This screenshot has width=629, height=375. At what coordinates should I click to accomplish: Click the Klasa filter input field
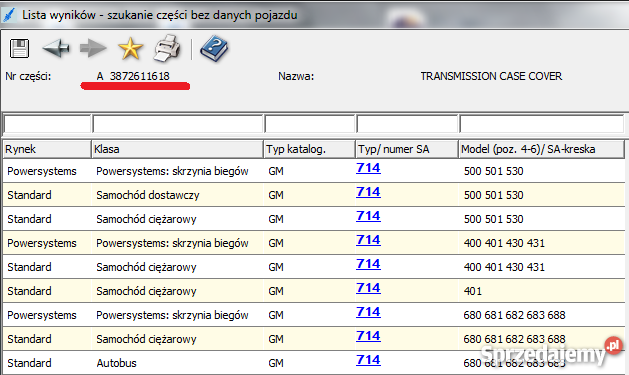tap(178, 124)
